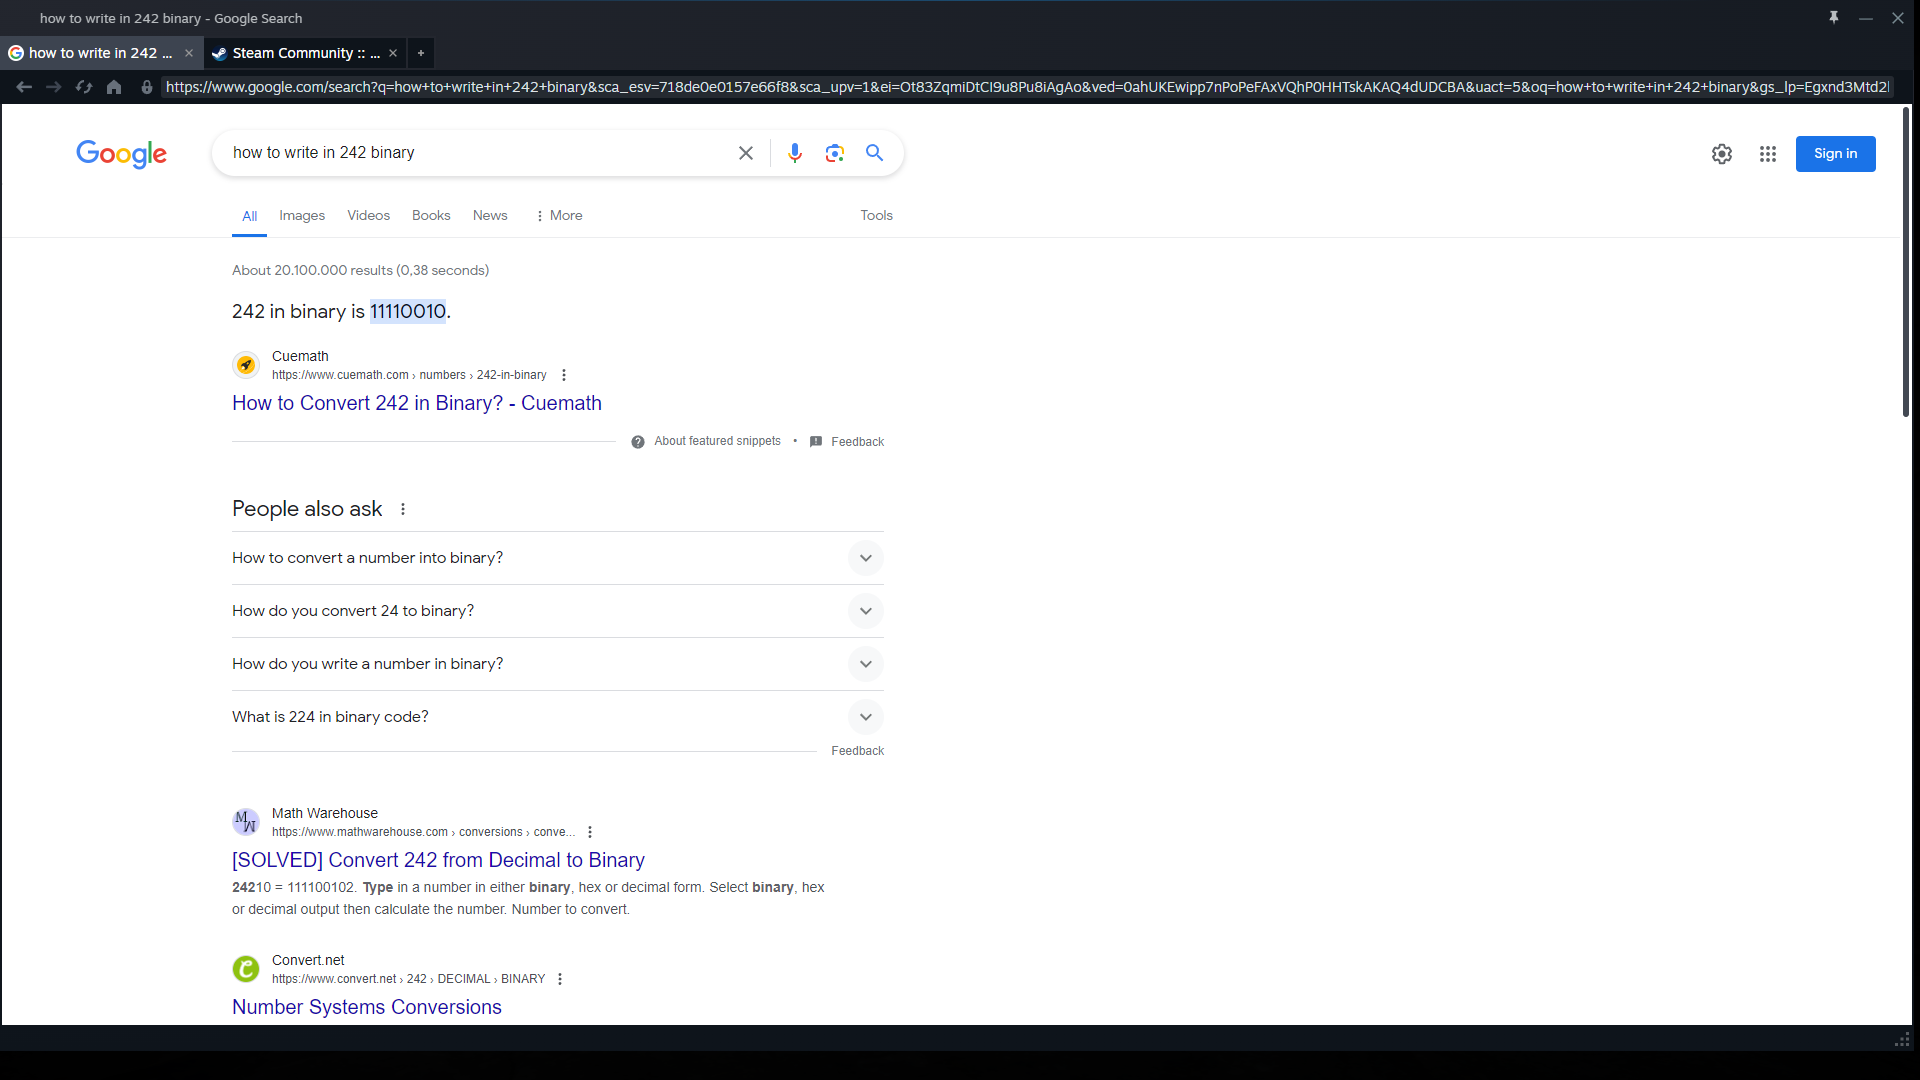The width and height of the screenshot is (1920, 1080).
Task: Click the blue Sign in button
Action: (1835, 154)
